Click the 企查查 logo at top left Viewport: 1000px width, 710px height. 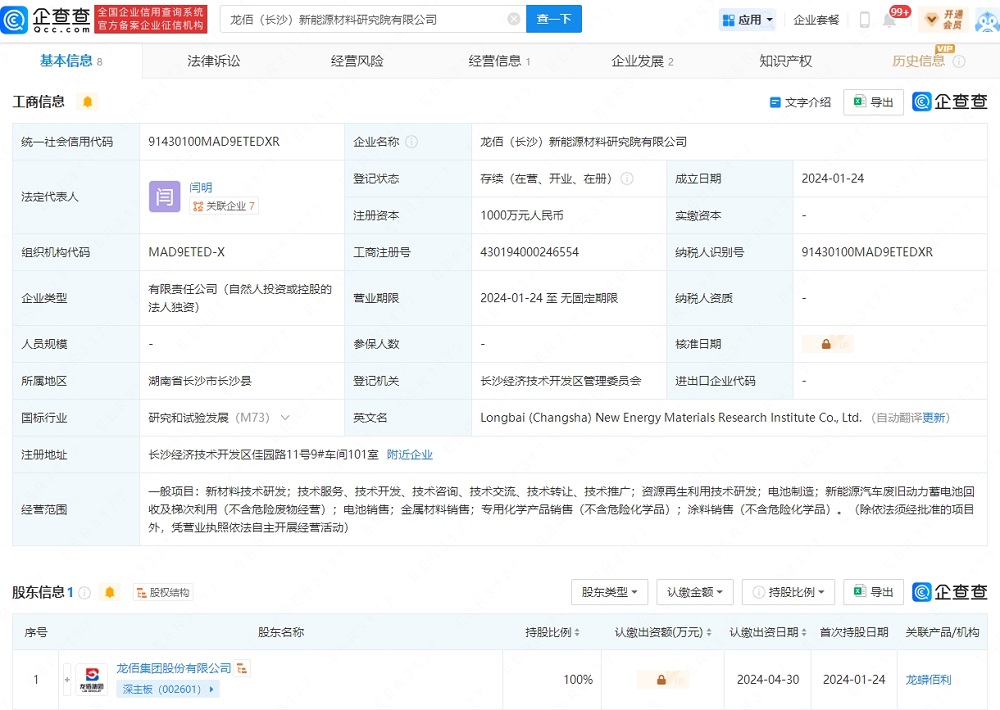coord(45,19)
